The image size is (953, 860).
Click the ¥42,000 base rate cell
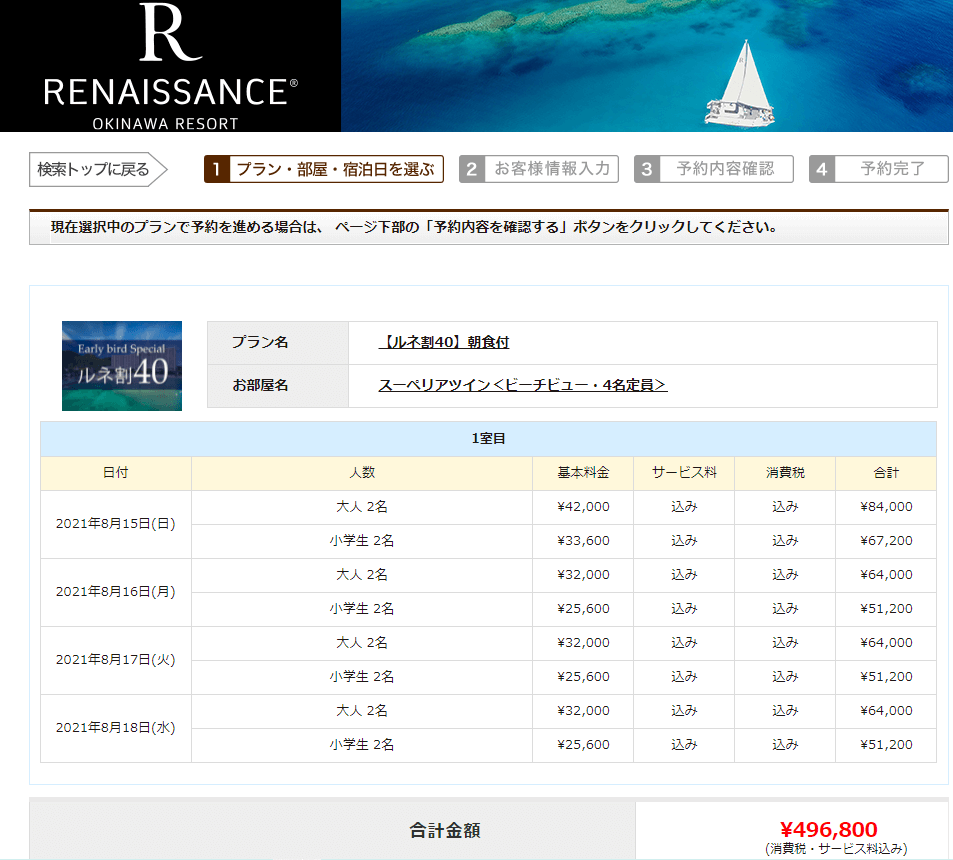pos(583,507)
